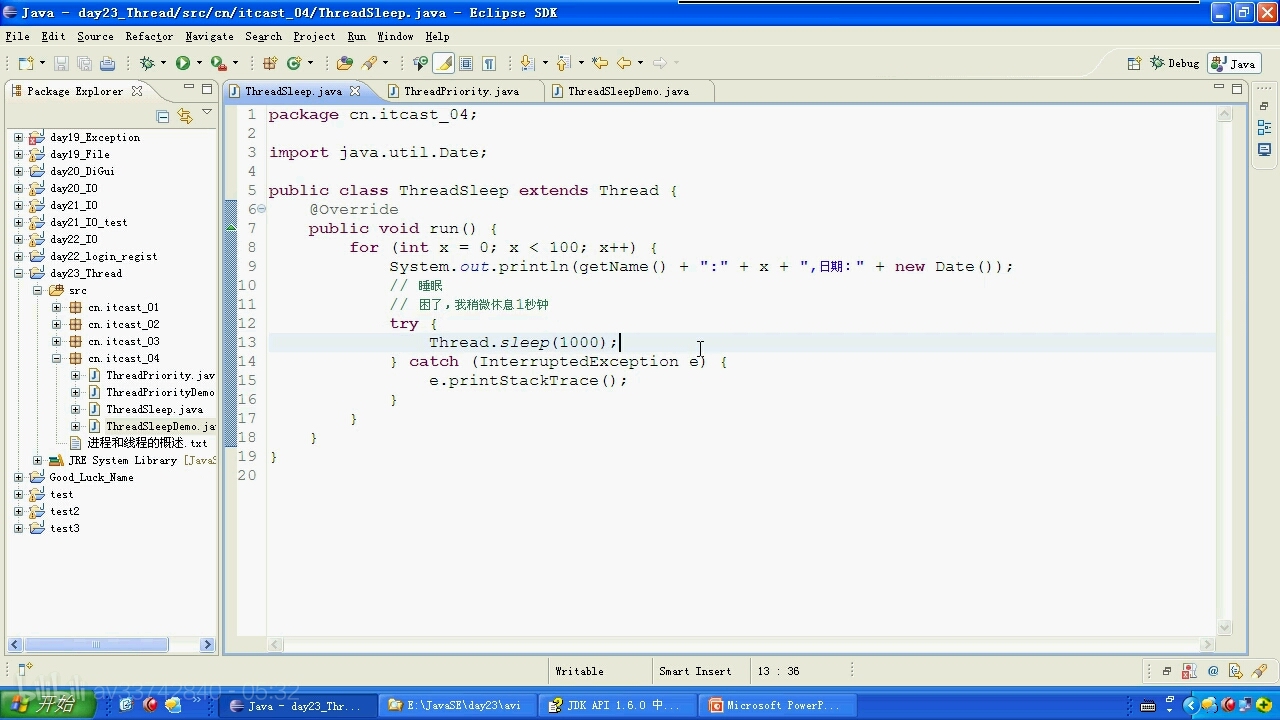Click the Open Type icon
The height and width of the screenshot is (720, 1280).
coord(345,63)
